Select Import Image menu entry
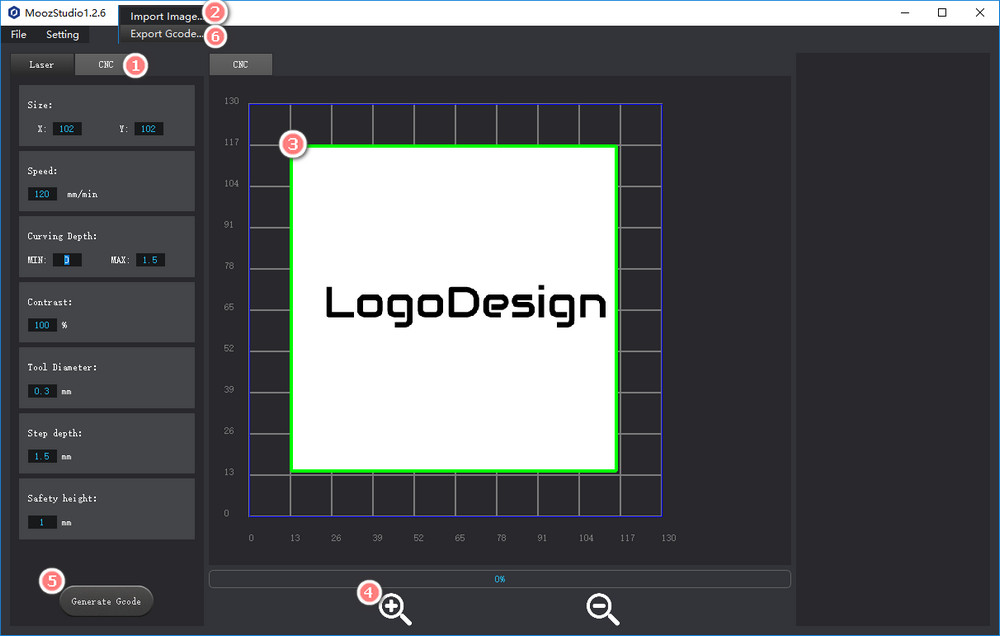1000x636 pixels. pos(166,17)
